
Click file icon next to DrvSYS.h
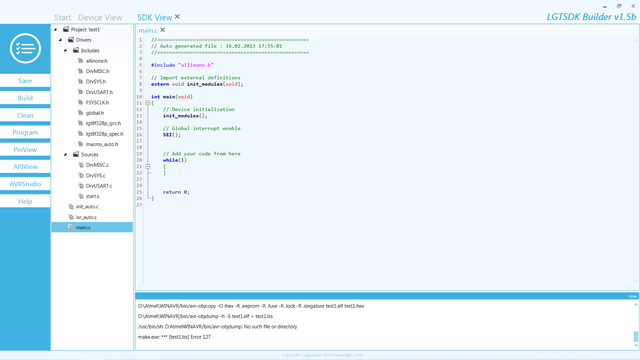pyautogui.click(x=80, y=82)
